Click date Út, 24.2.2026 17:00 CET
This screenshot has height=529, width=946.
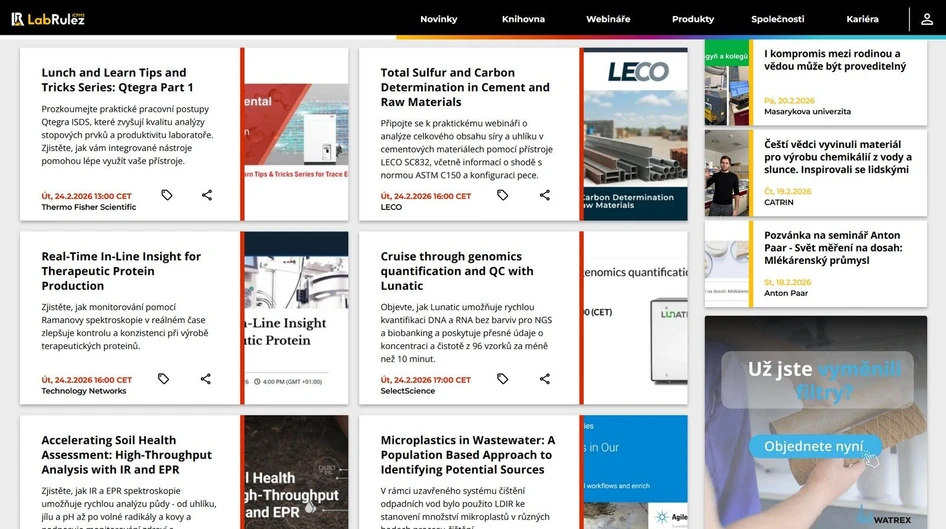click(x=425, y=380)
